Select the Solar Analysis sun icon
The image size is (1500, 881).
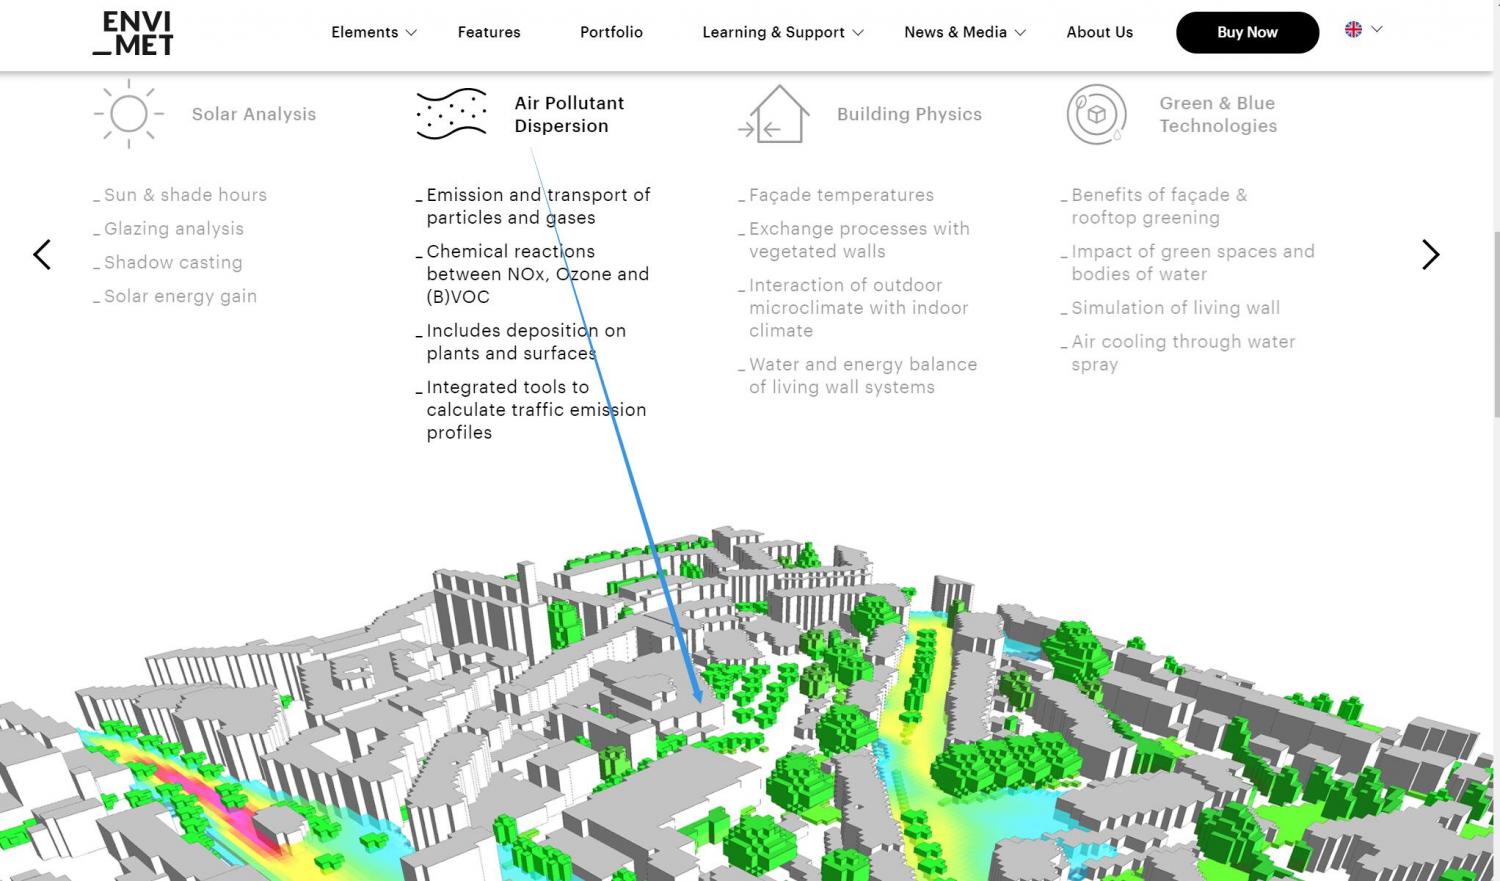click(x=129, y=114)
